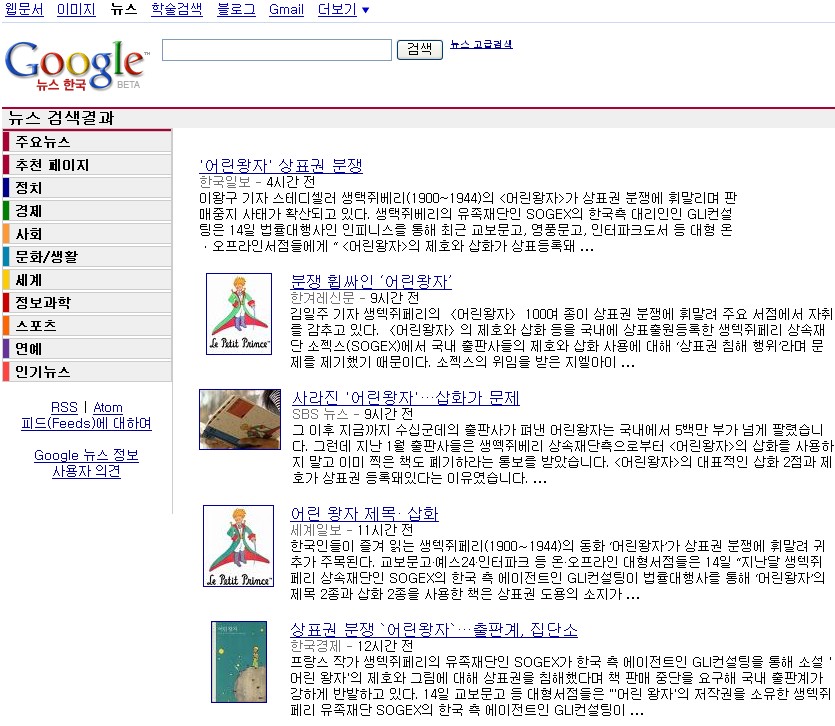835x726 pixels.
Task: Open the 정보과학 news category
Action: pyautogui.click(x=87, y=303)
